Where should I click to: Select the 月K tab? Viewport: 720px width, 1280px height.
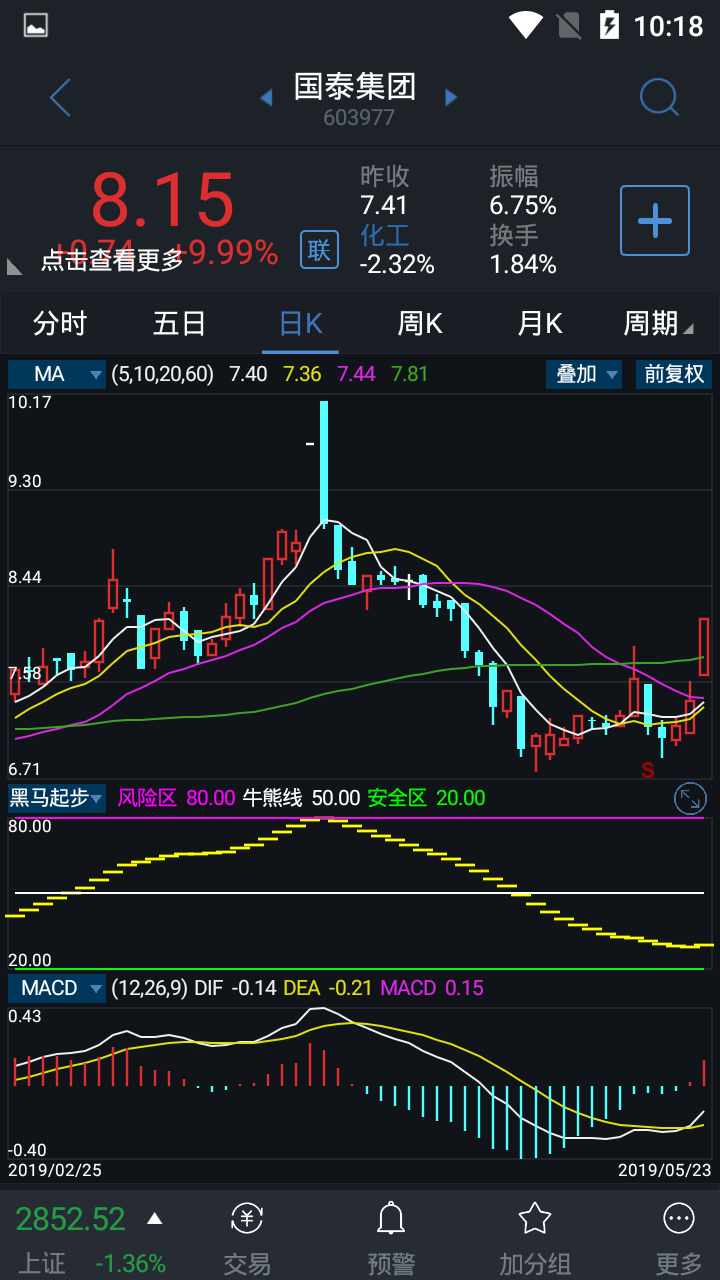click(x=540, y=324)
